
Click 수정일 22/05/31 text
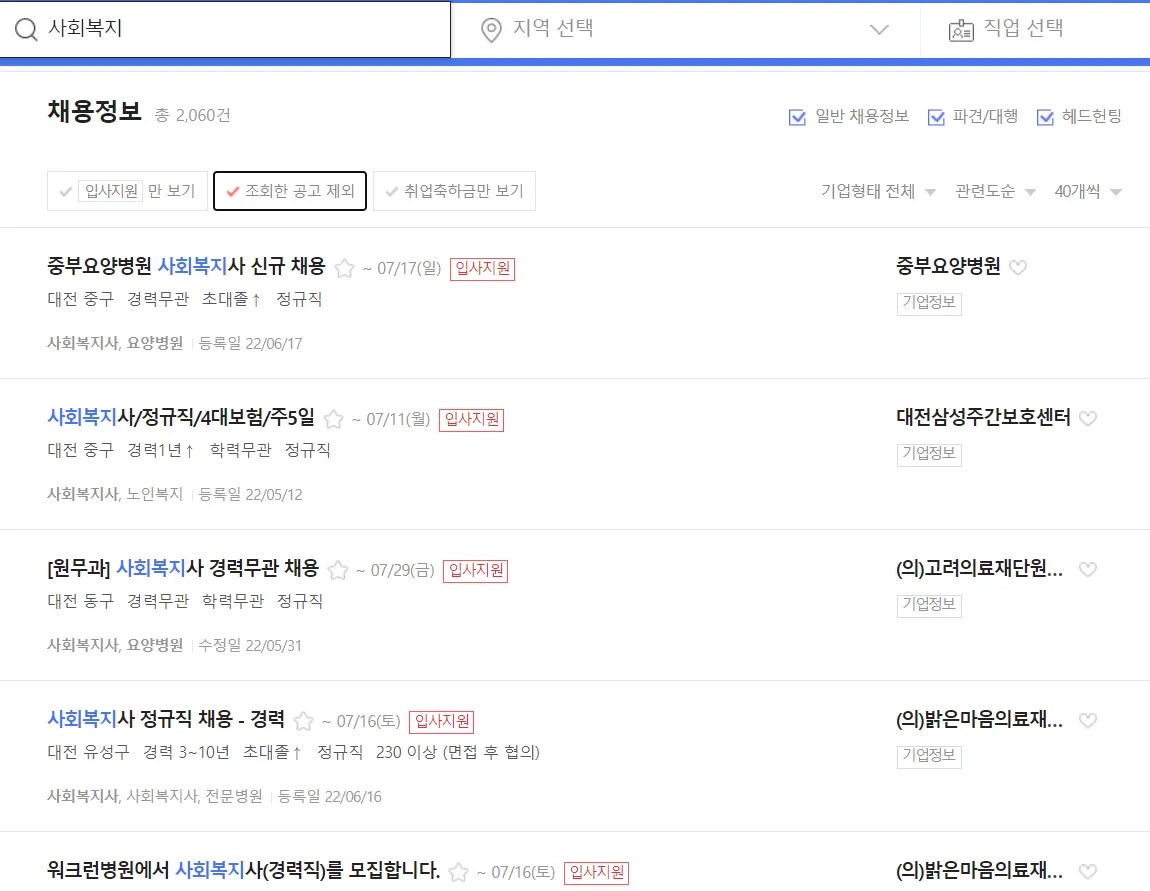[250, 645]
